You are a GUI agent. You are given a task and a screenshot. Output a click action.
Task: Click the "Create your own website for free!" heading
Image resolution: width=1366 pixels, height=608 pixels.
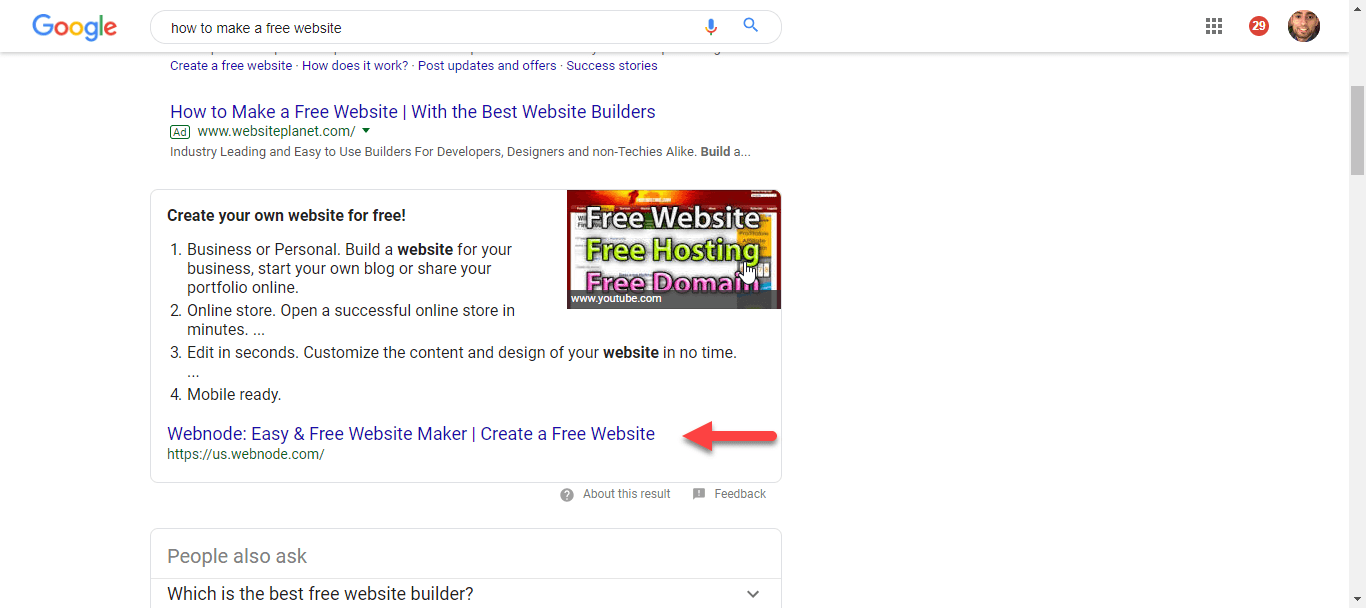coord(286,216)
